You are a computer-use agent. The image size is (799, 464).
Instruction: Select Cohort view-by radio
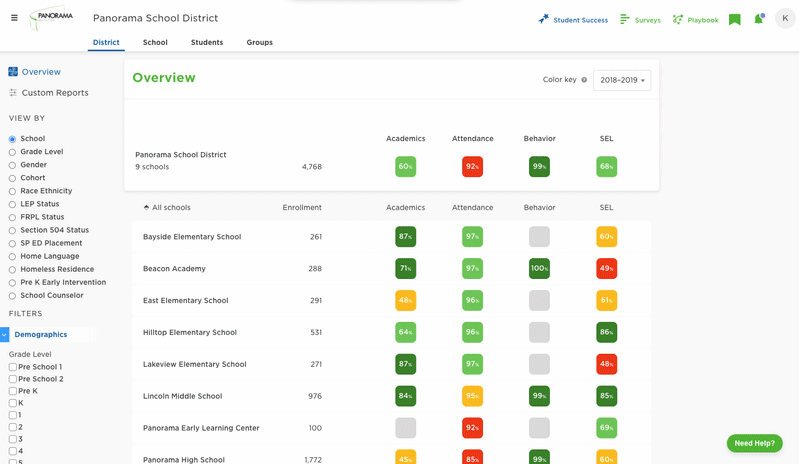coord(12,178)
